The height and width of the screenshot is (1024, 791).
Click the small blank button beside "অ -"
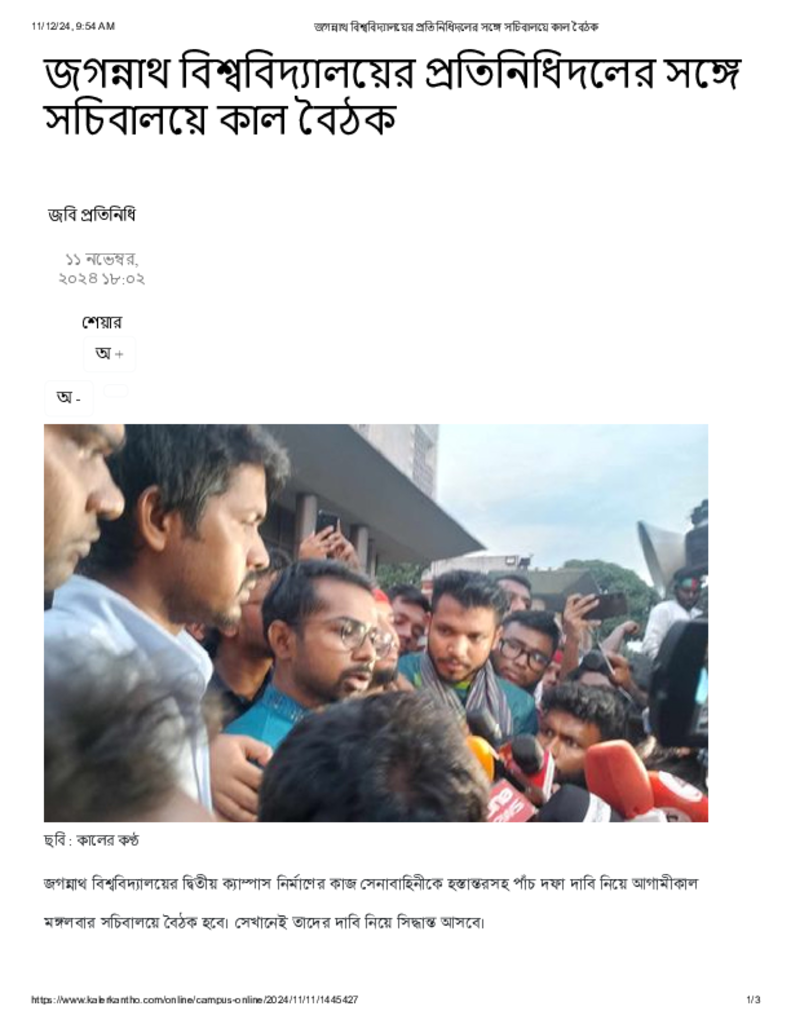[116, 391]
